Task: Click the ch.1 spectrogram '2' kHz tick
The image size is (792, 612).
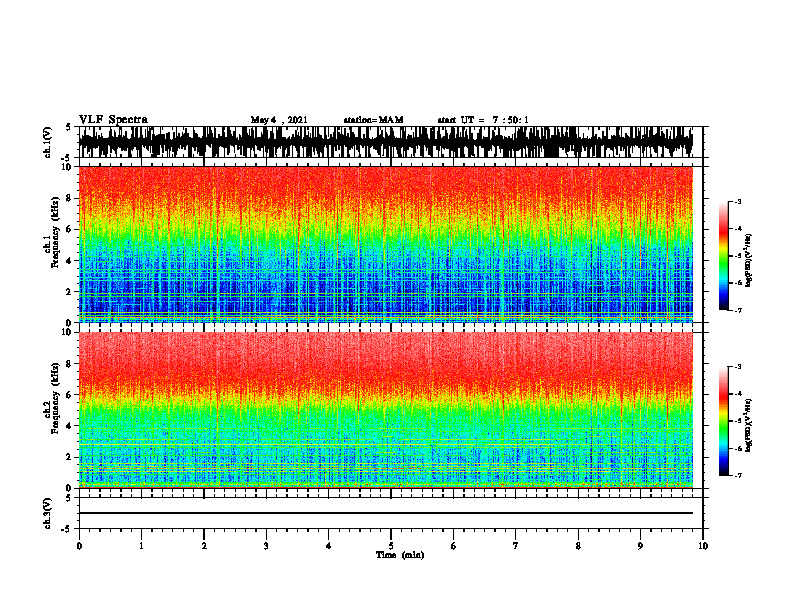Action: (x=69, y=291)
